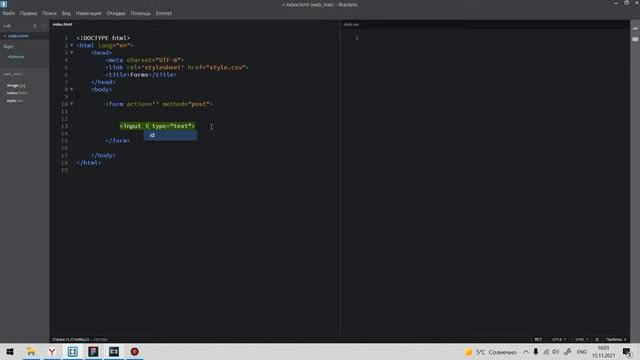Select style.css in the Right working set
Image resolution: width=640 pixels, height=360 pixels.
(16, 57)
